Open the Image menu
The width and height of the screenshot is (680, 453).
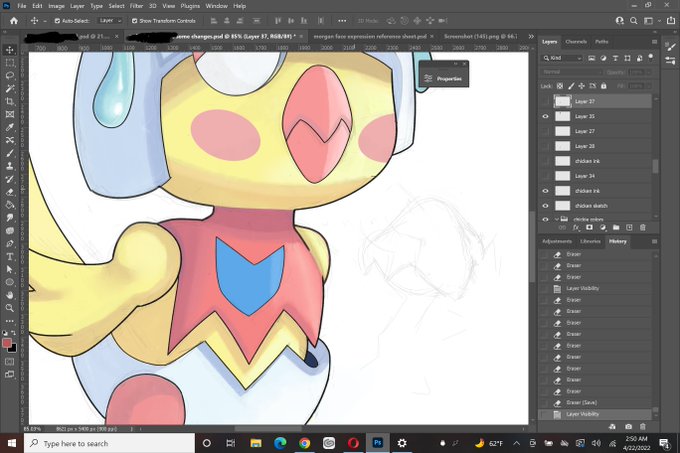click(56, 6)
